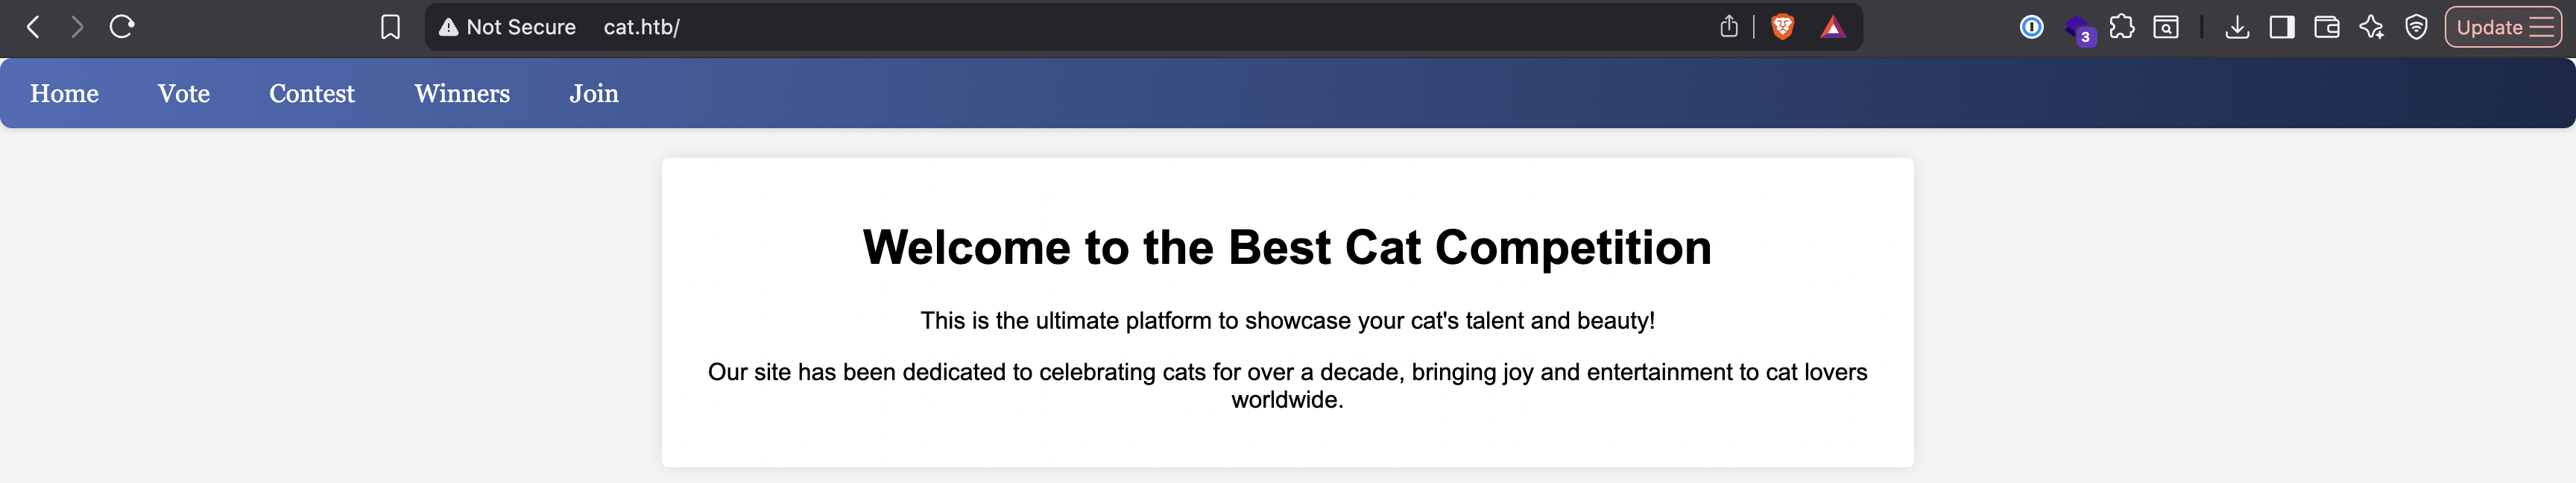Launch the Leo AI assistant icon

click(2371, 27)
